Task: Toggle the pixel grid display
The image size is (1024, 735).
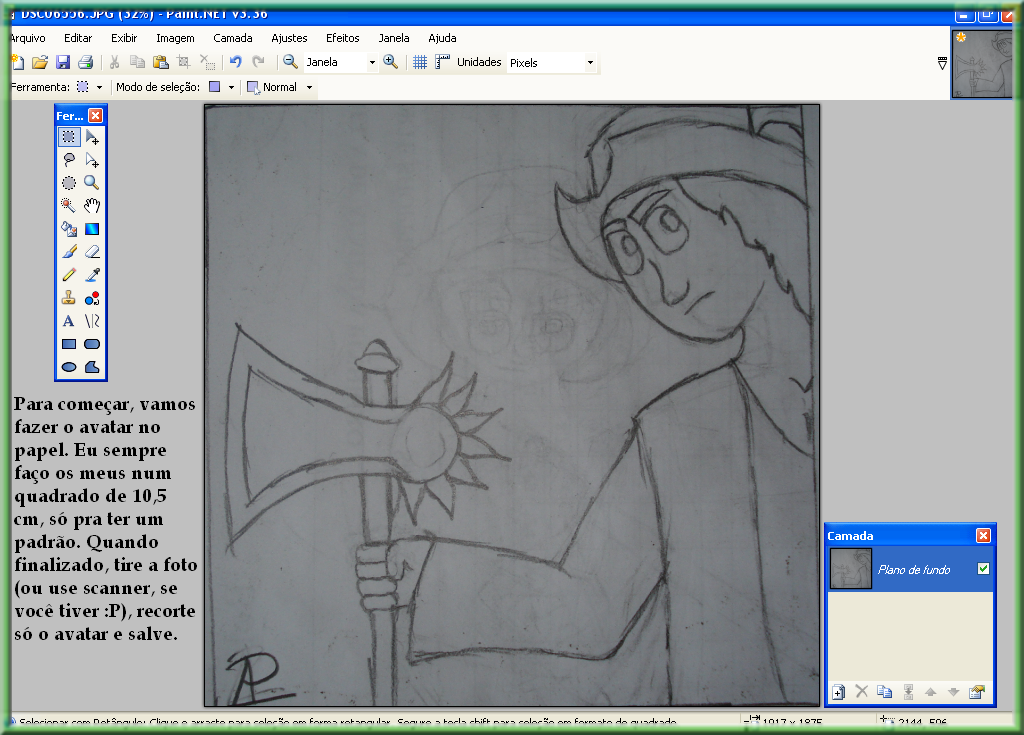Action: [x=420, y=62]
